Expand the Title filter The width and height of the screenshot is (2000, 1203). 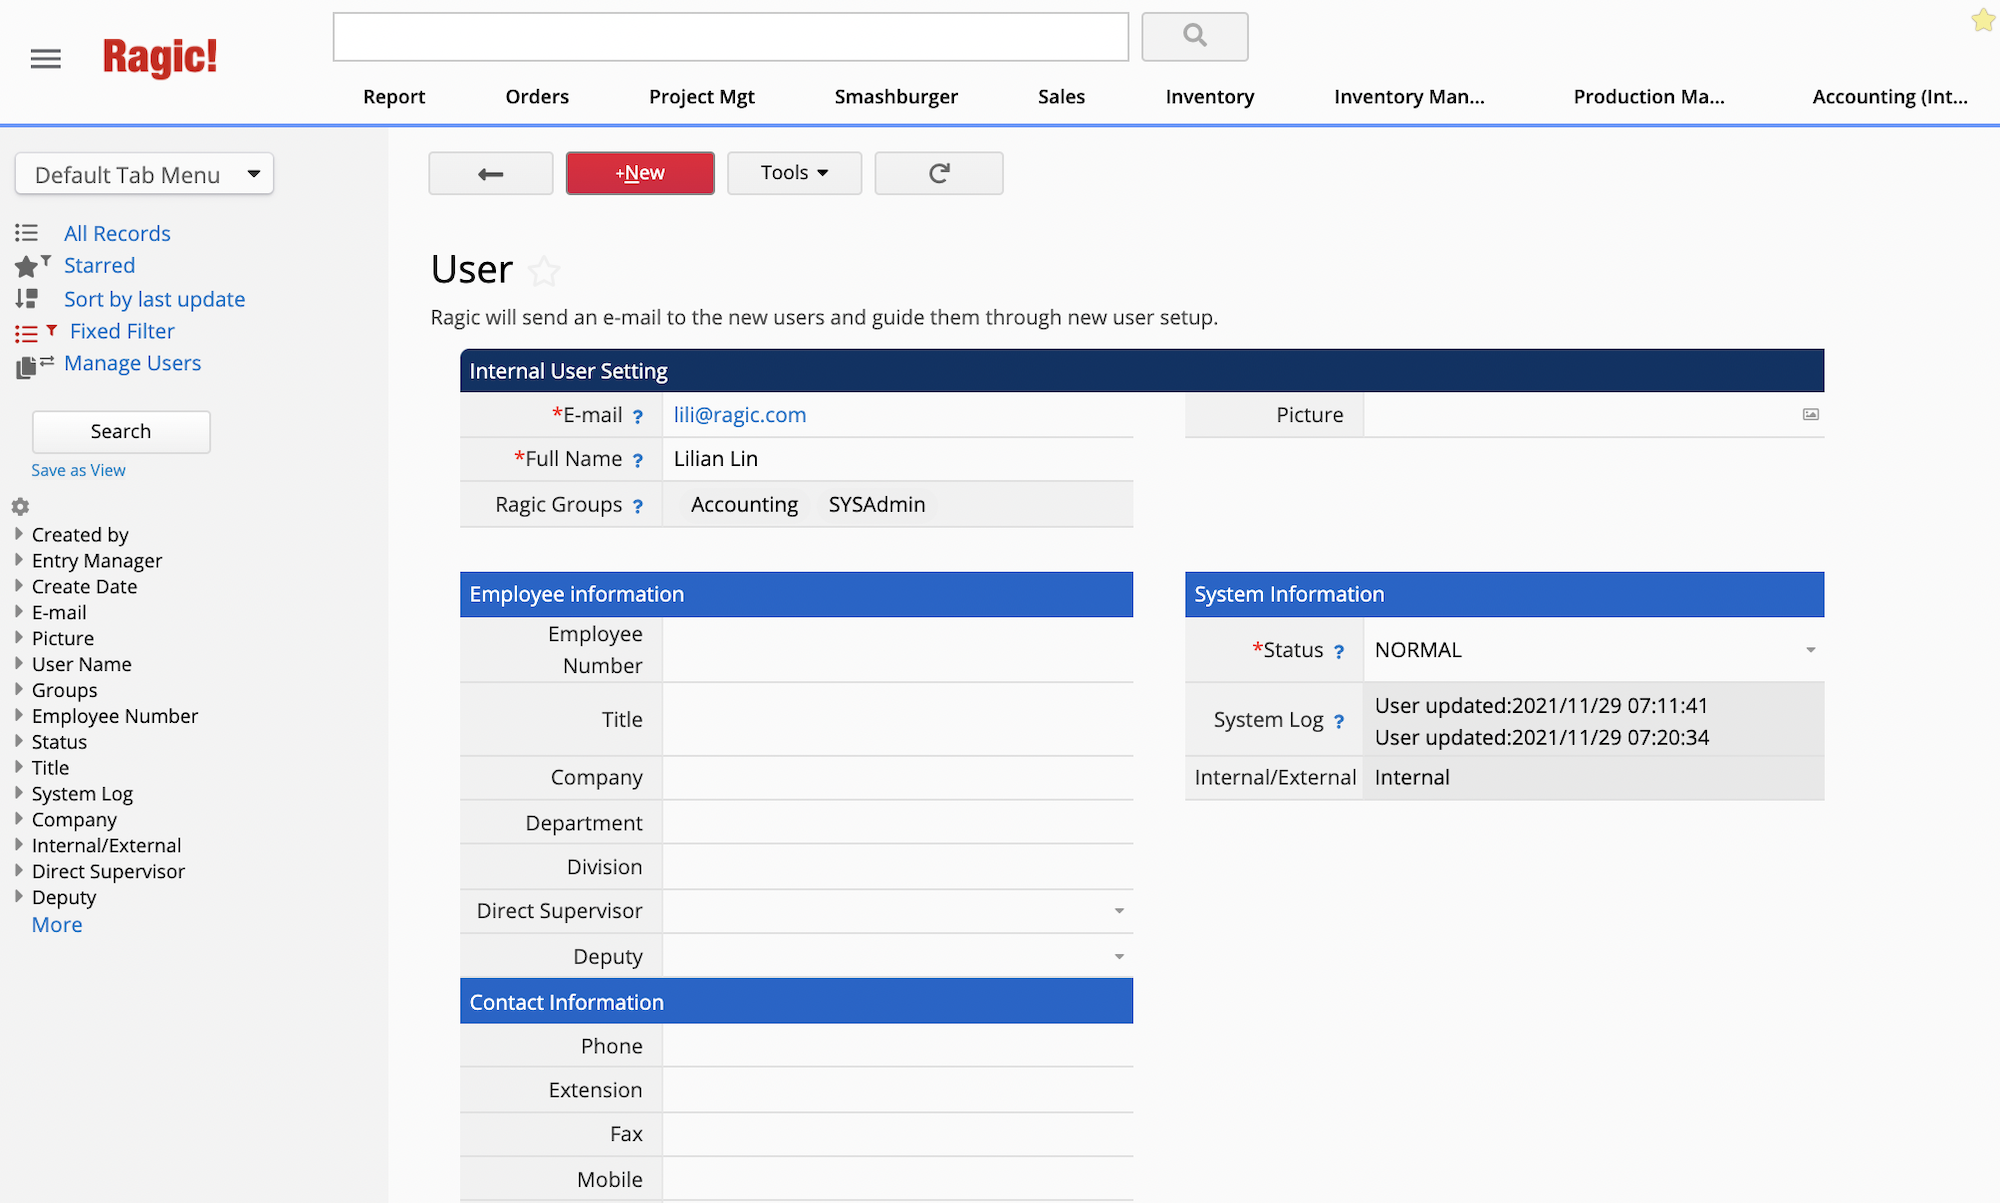point(18,768)
